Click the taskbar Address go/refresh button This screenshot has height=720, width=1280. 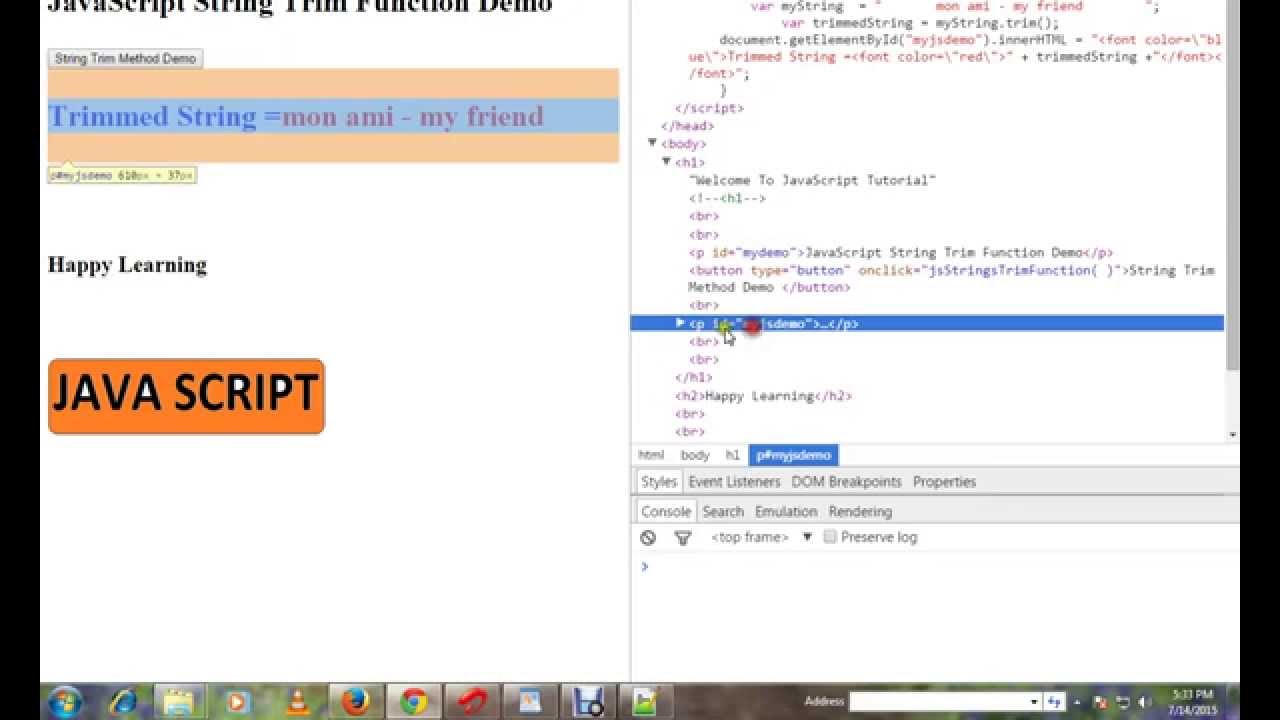pyautogui.click(x=1052, y=702)
